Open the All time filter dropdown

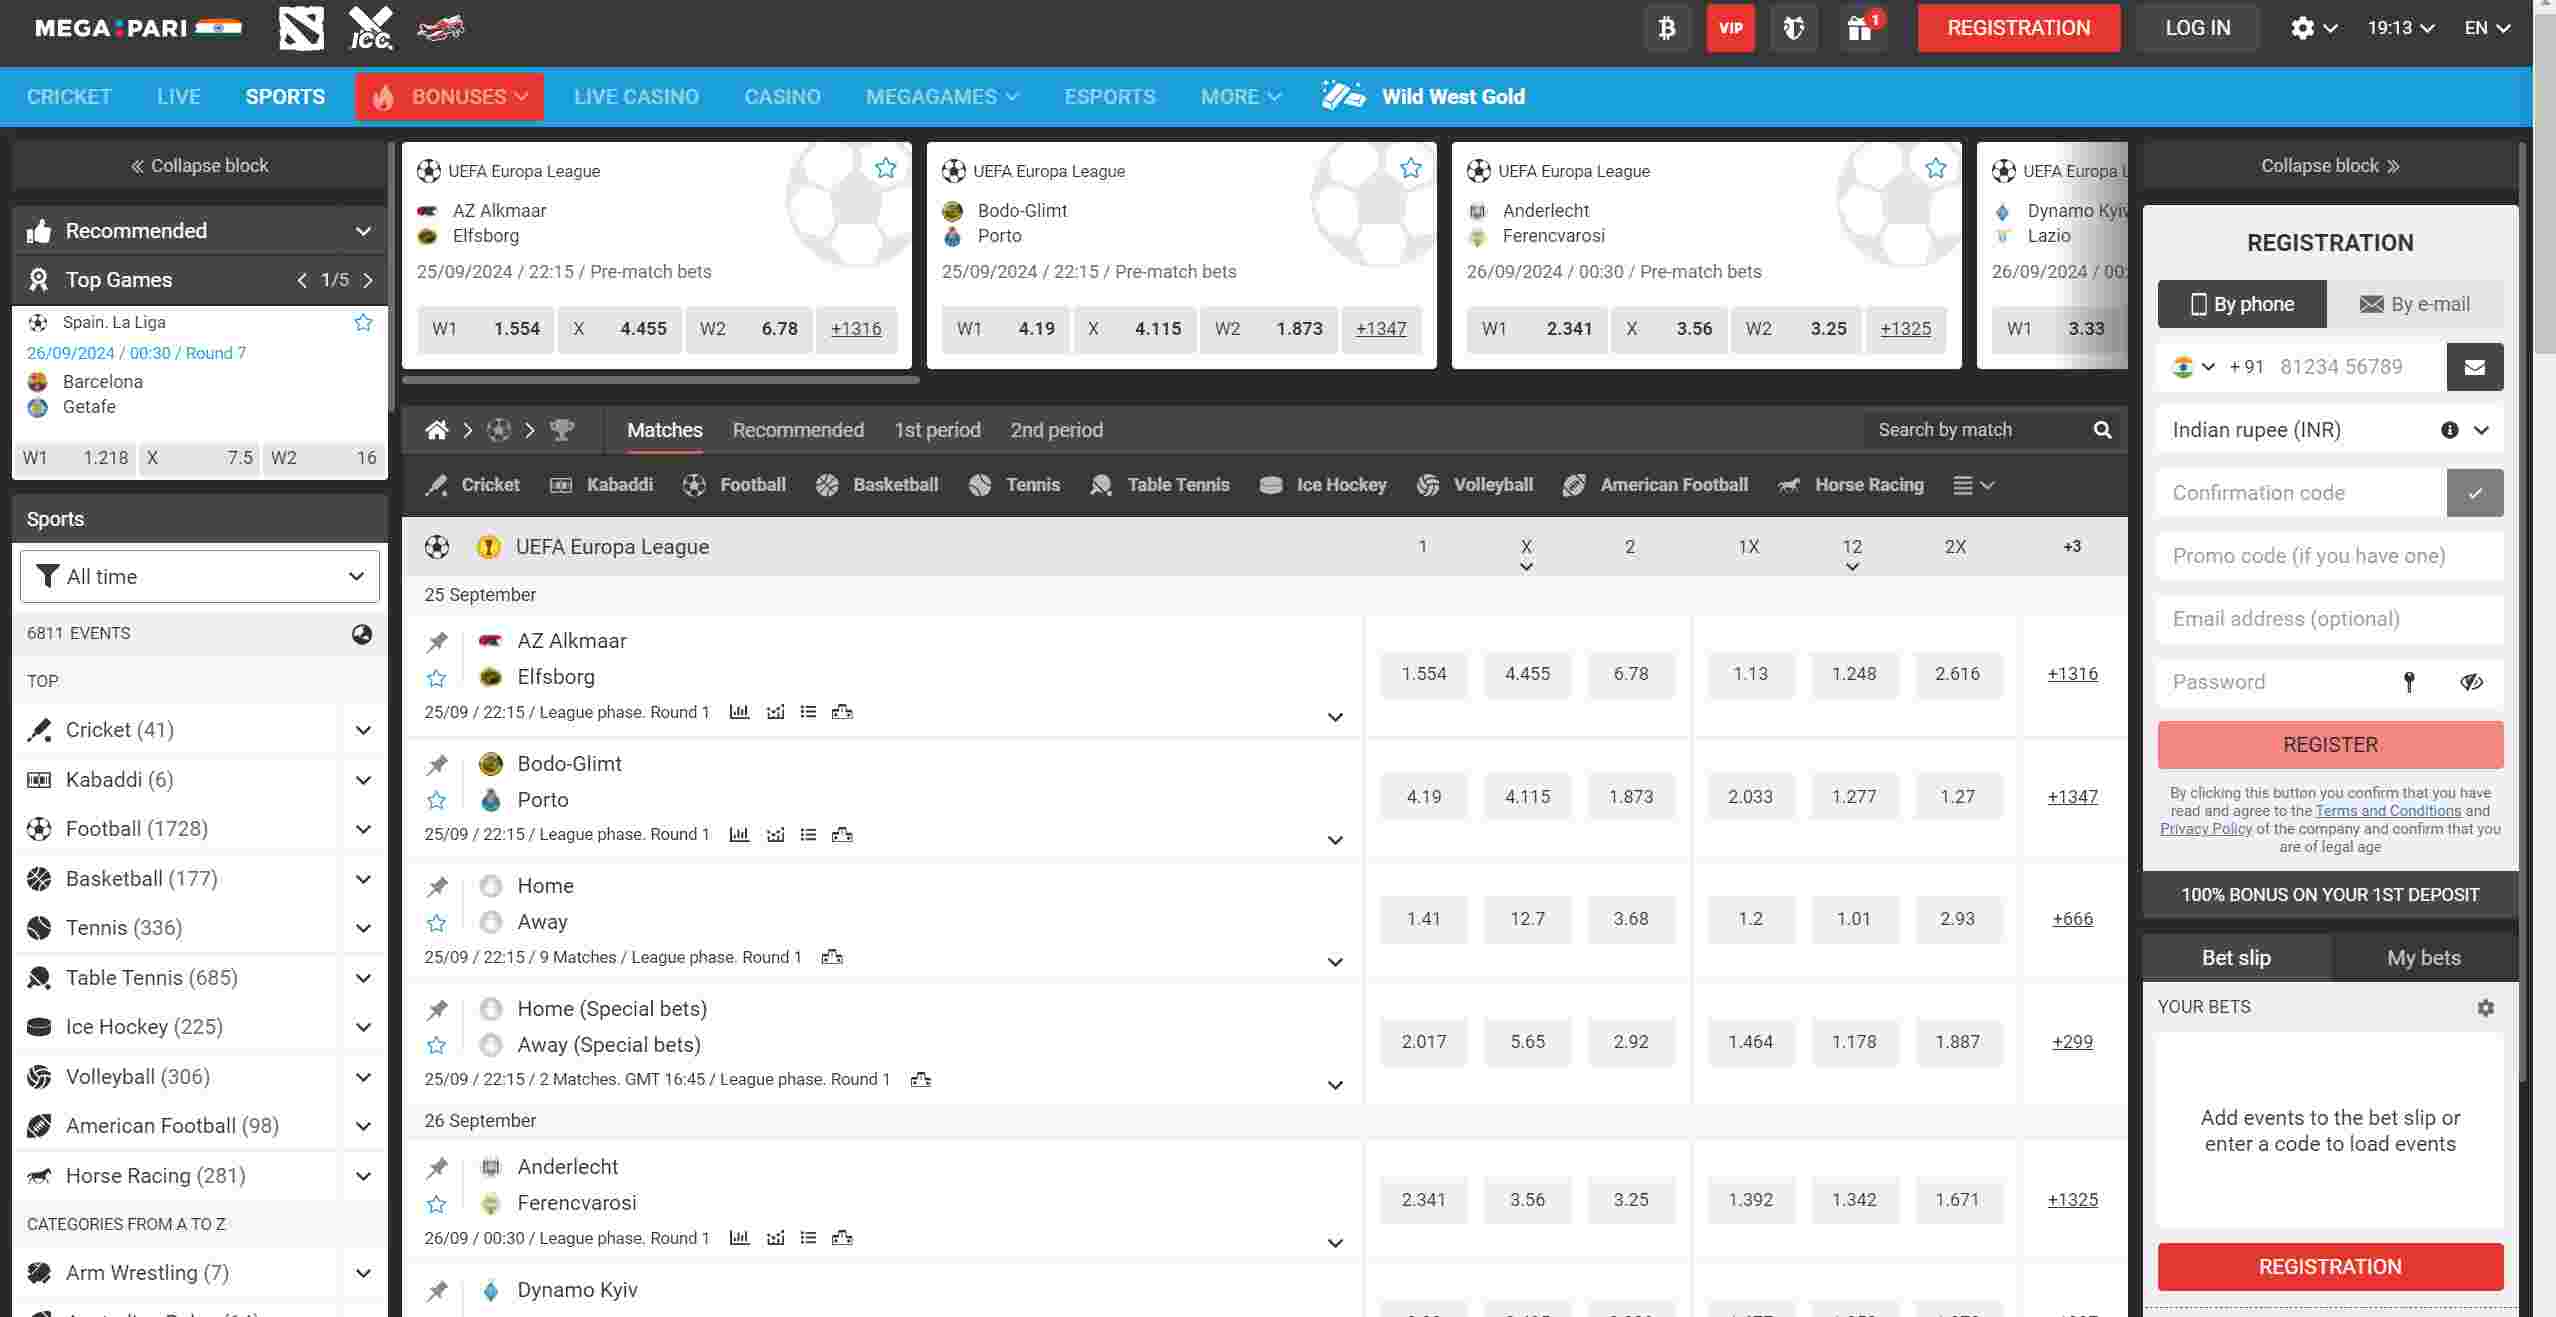tap(200, 576)
